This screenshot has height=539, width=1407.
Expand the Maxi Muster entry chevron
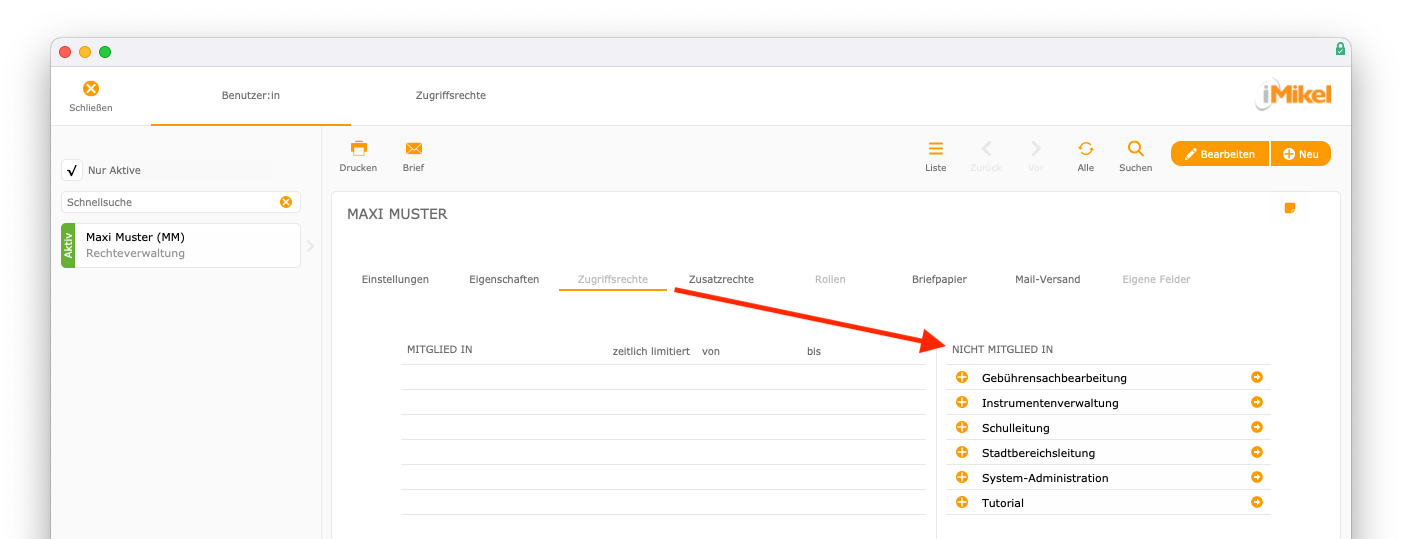(310, 245)
